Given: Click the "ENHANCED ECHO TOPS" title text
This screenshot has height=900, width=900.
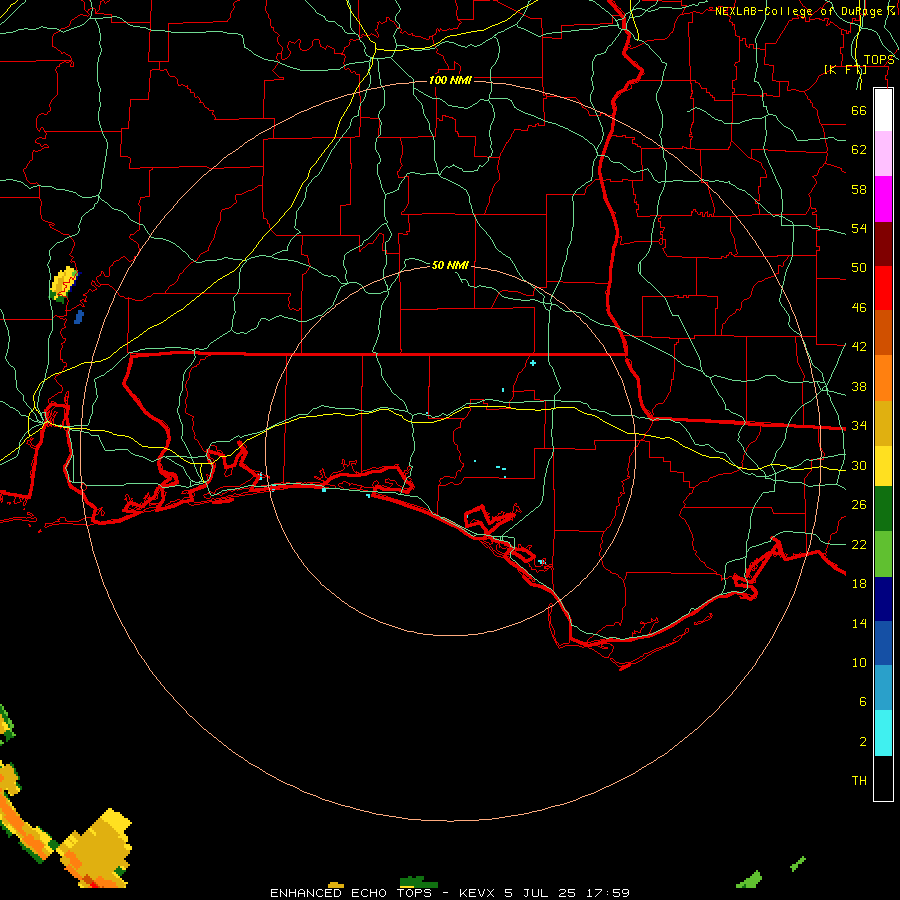Looking at the screenshot, I should click(x=351, y=893).
